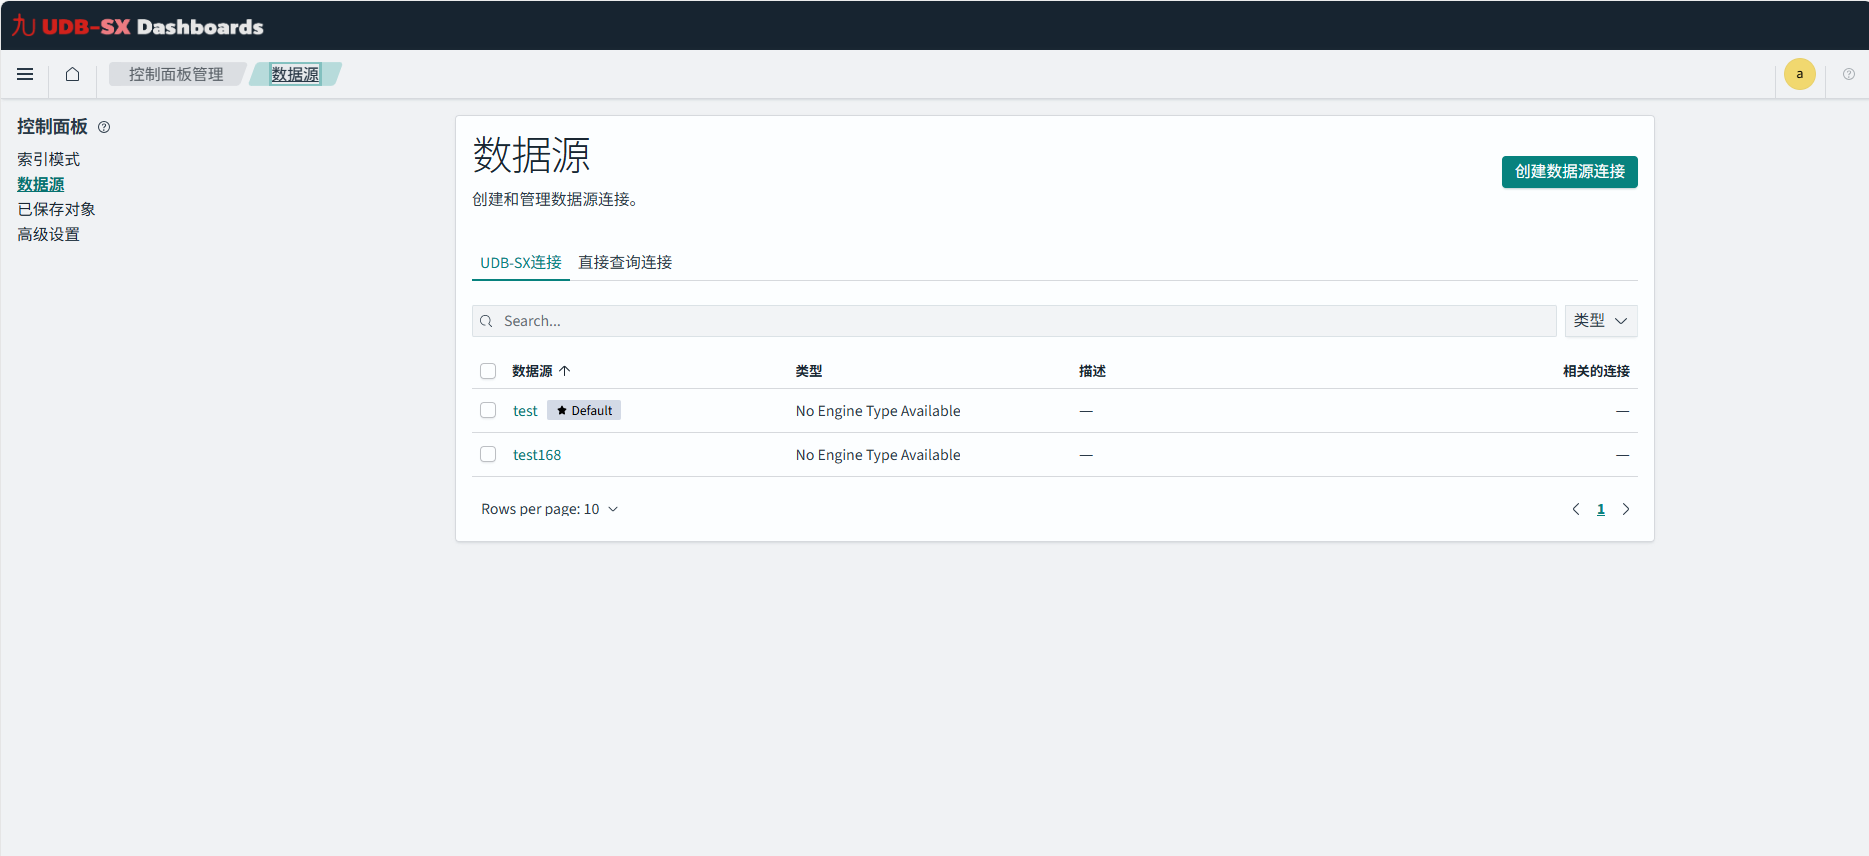Screen dimensions: 1869x856
Task: Click the 创建数据源连接 button
Action: point(1569,172)
